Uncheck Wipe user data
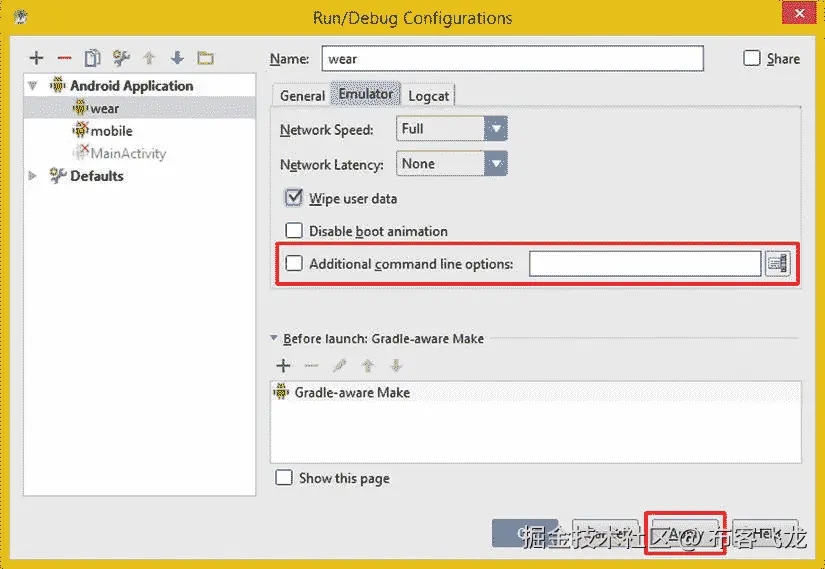 point(294,198)
